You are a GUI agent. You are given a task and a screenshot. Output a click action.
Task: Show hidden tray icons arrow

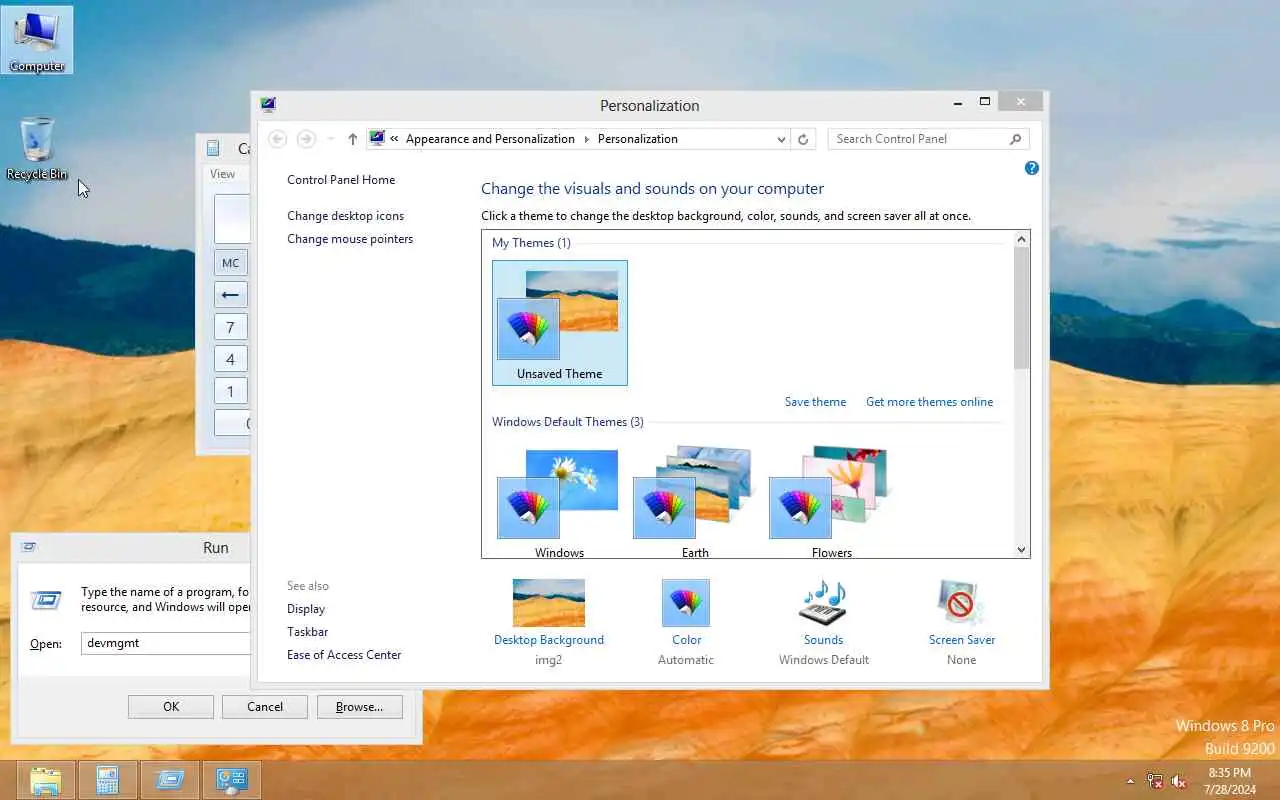pos(1131,781)
